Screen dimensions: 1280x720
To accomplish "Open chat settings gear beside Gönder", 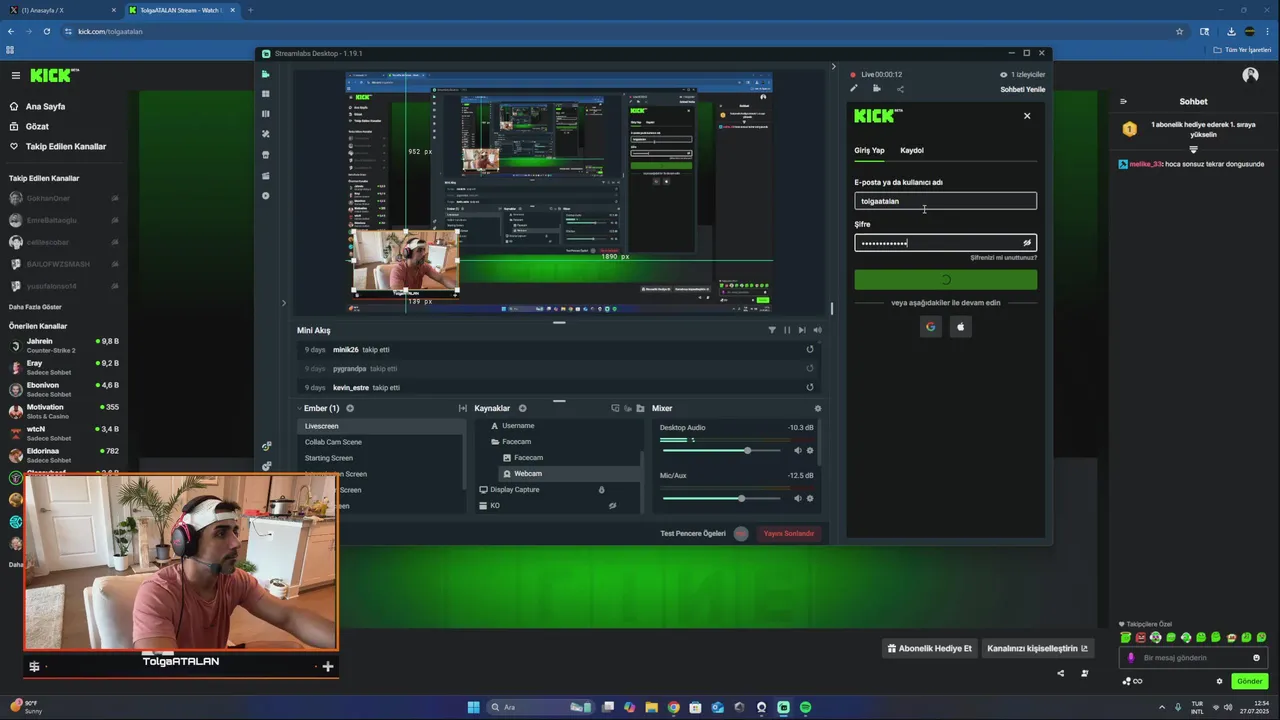I will coord(1219,681).
